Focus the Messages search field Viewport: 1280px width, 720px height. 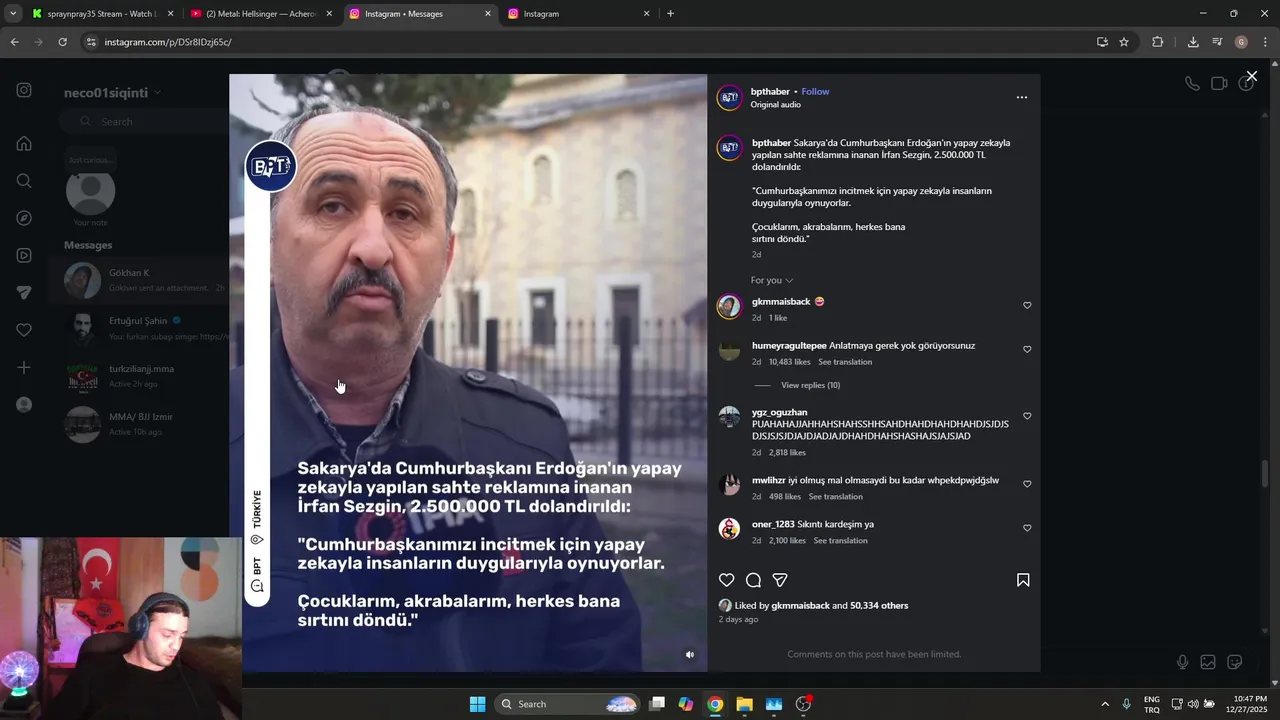pos(145,121)
